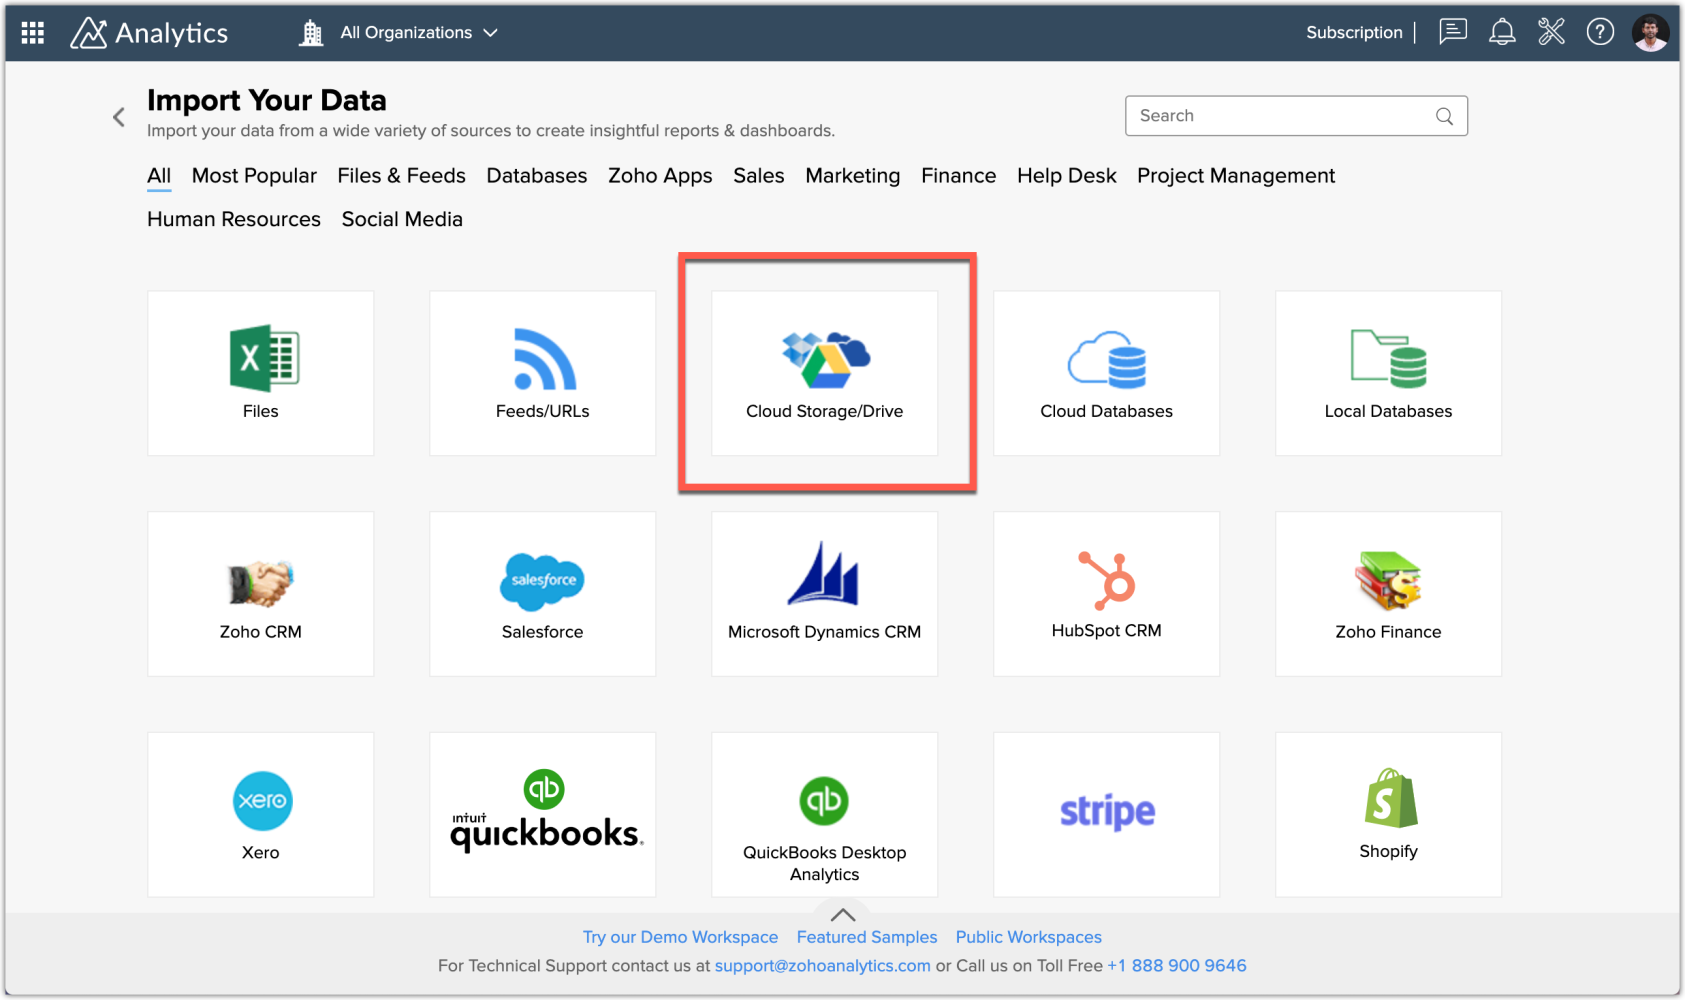Open the All Organizations dropdown
This screenshot has width=1685, height=1000.
pyautogui.click(x=407, y=32)
